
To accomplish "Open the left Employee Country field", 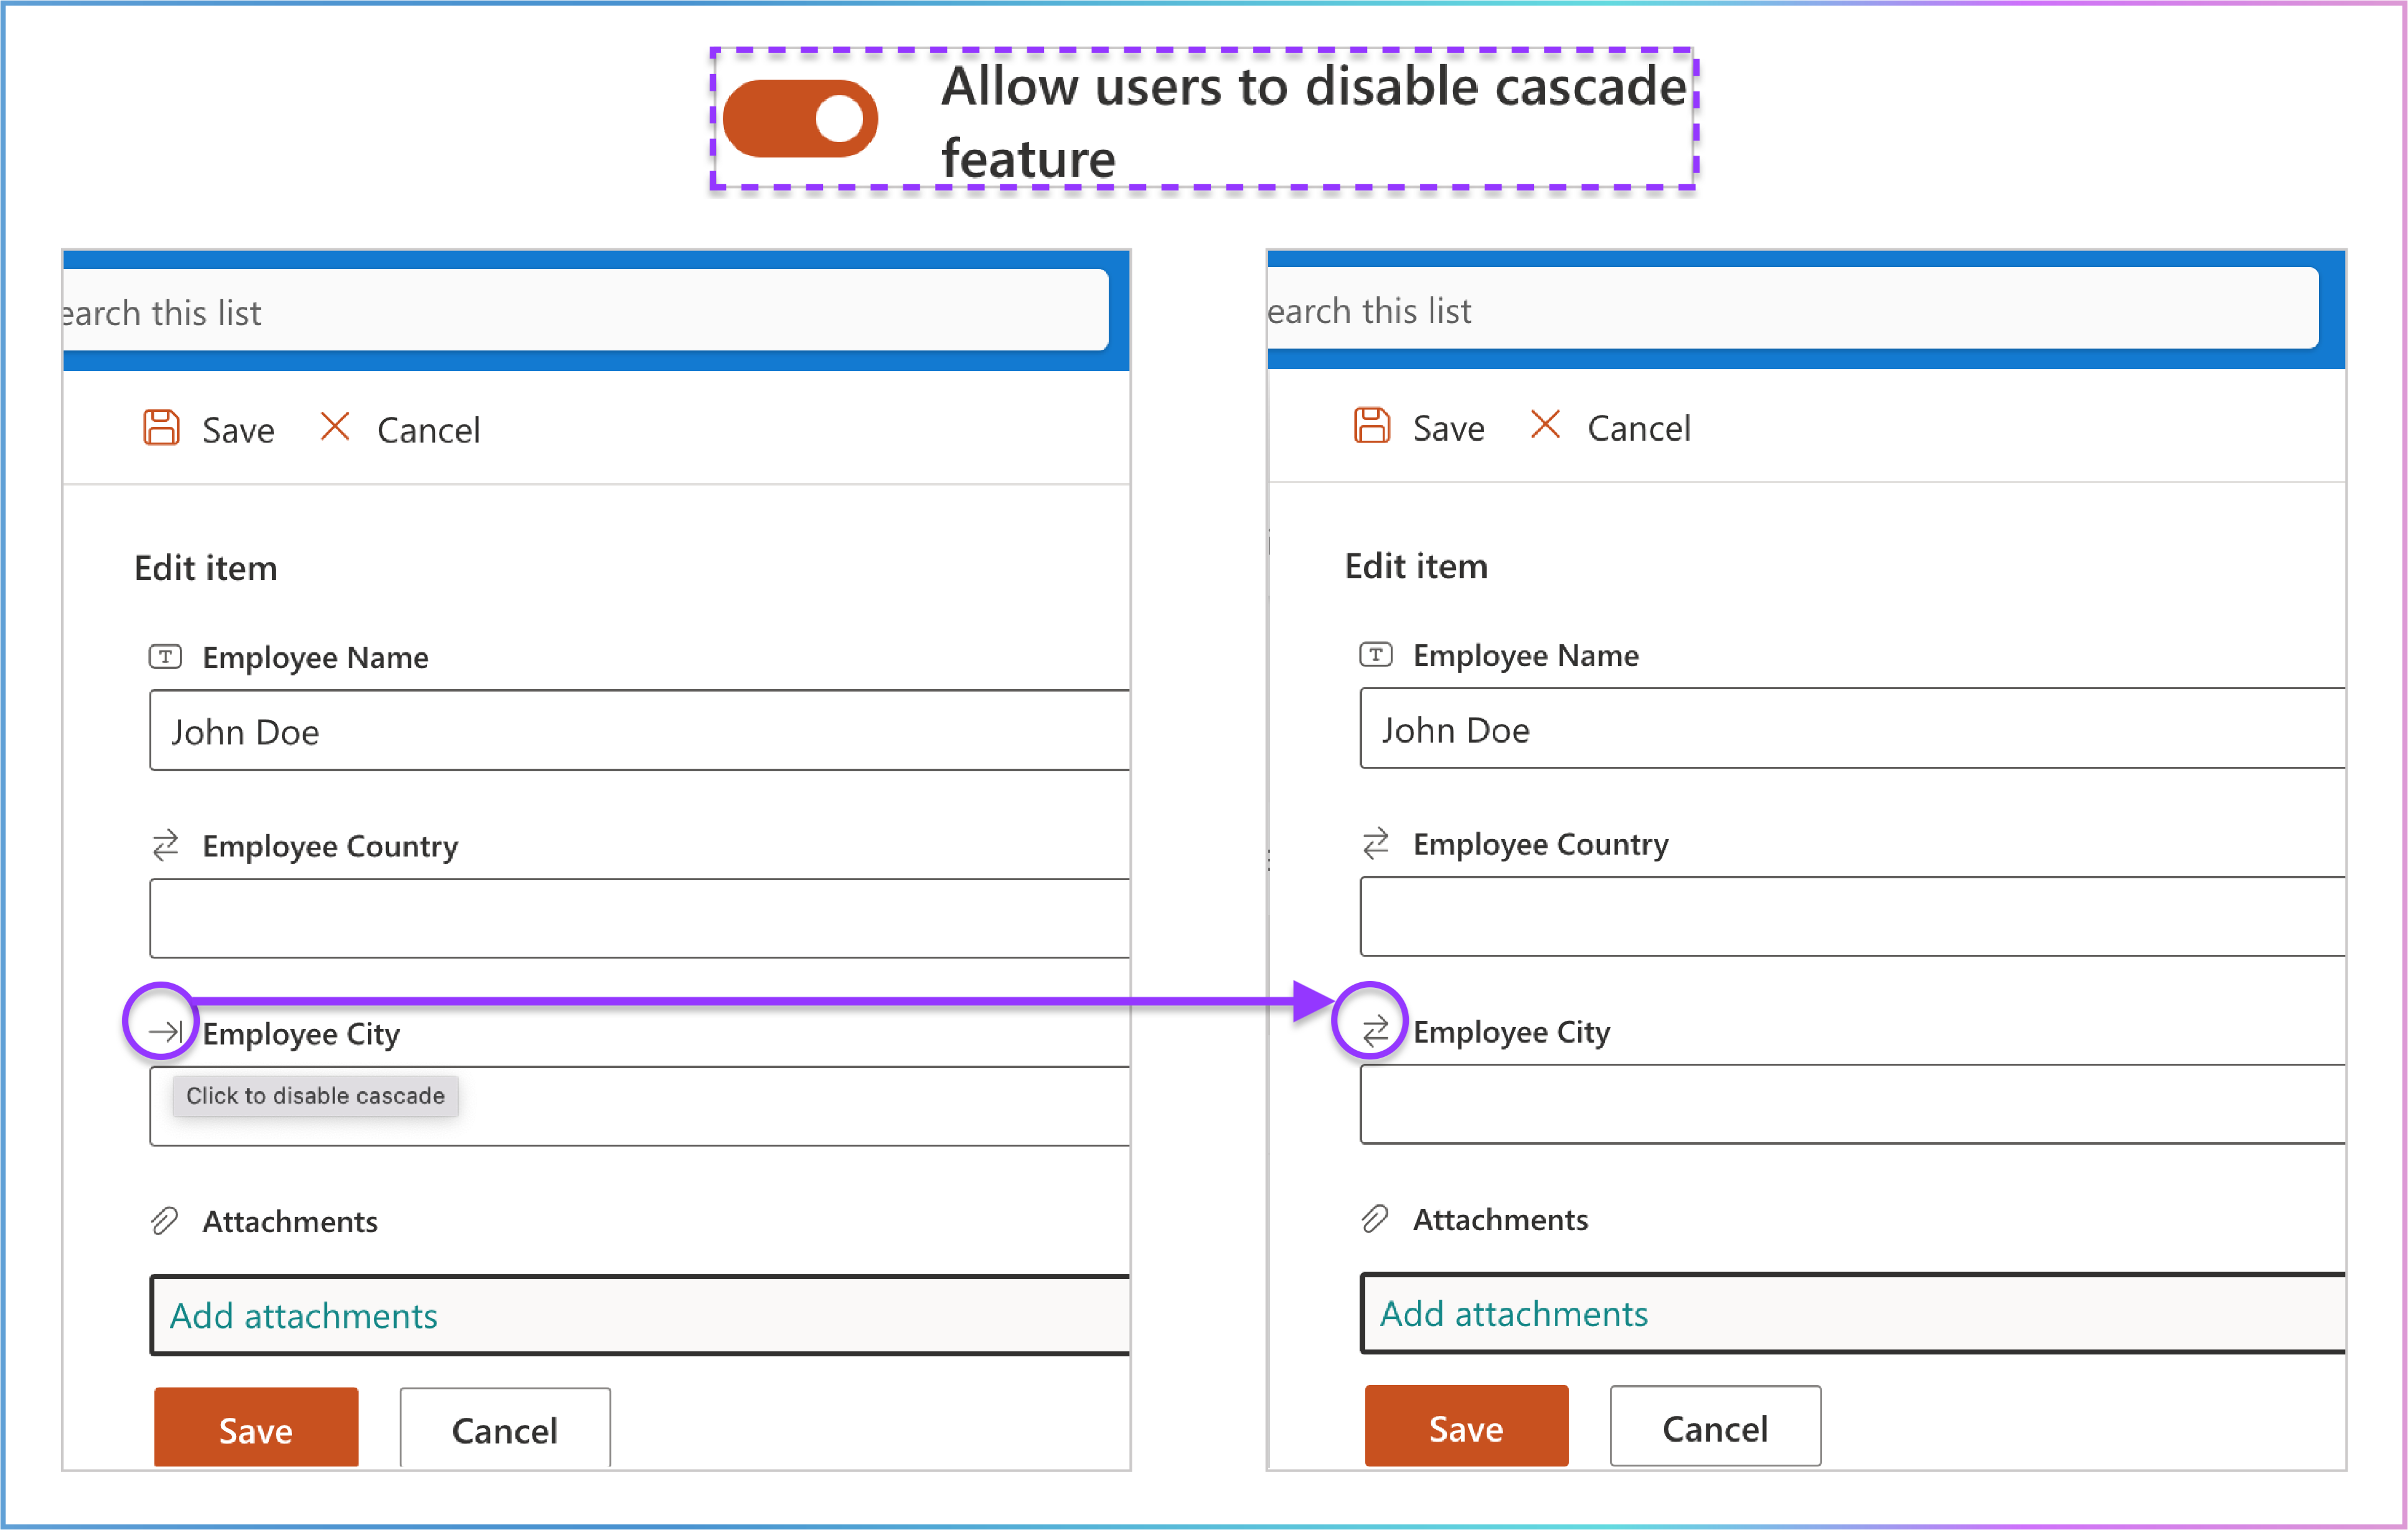I will pos(640,918).
